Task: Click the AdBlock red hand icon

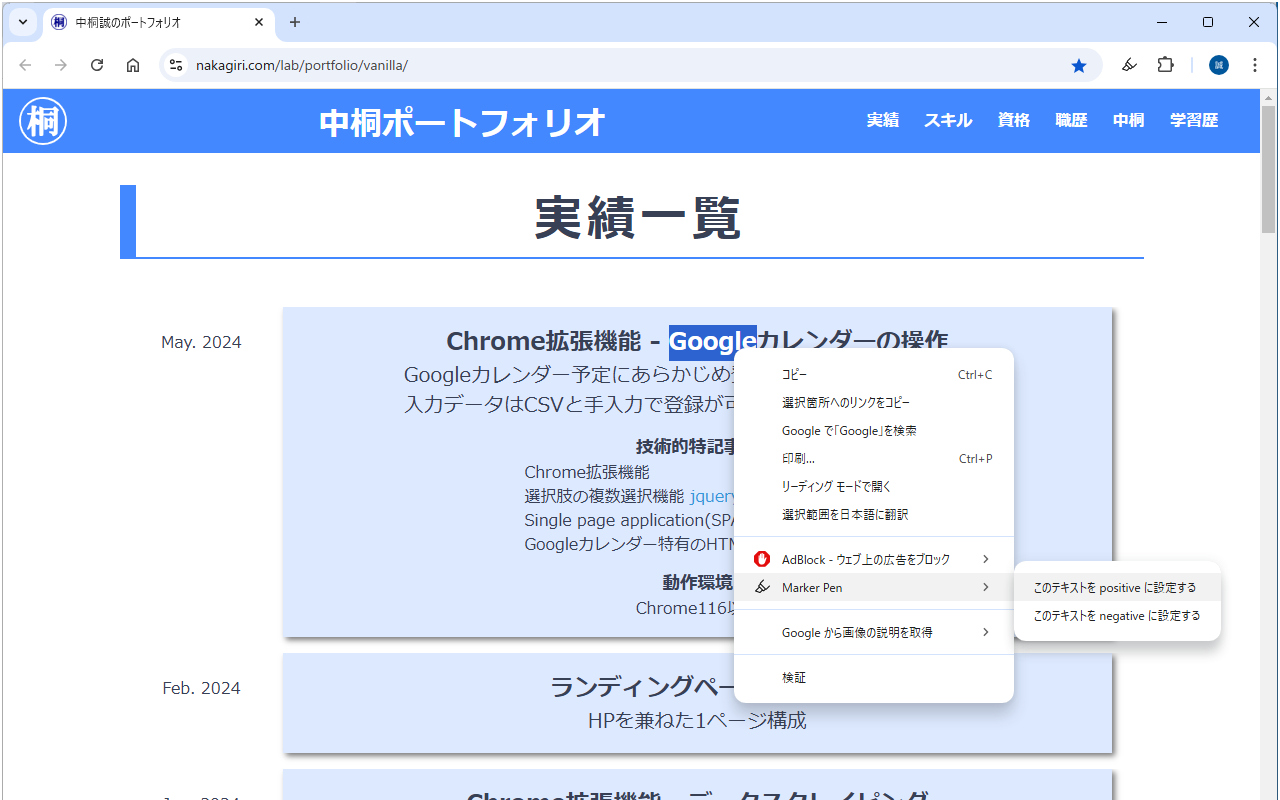Action: (x=762, y=559)
